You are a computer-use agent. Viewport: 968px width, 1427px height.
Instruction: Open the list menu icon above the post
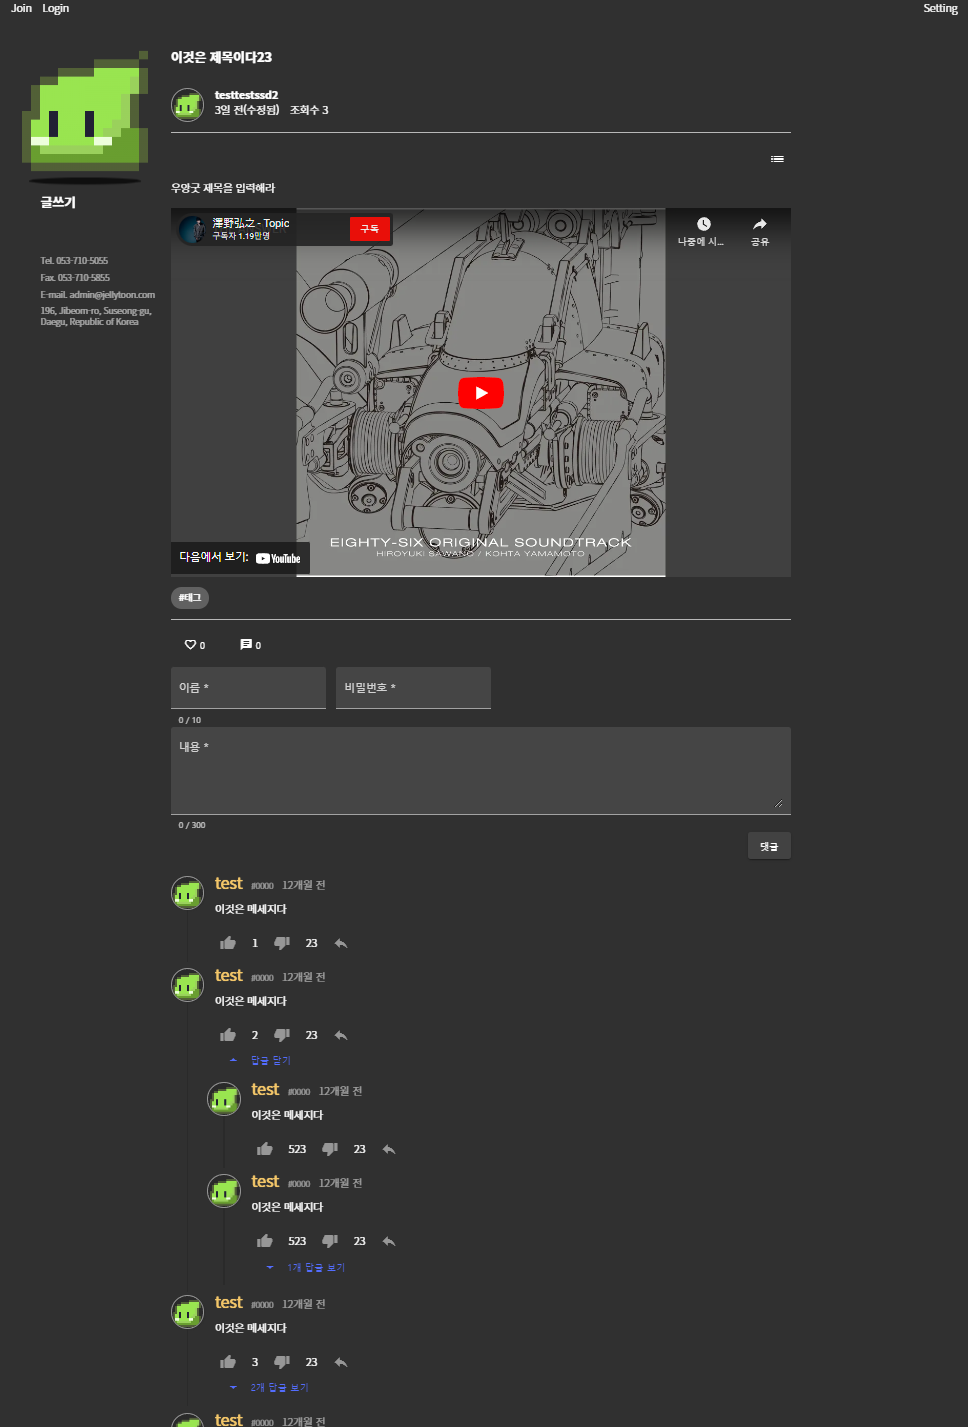click(x=777, y=159)
